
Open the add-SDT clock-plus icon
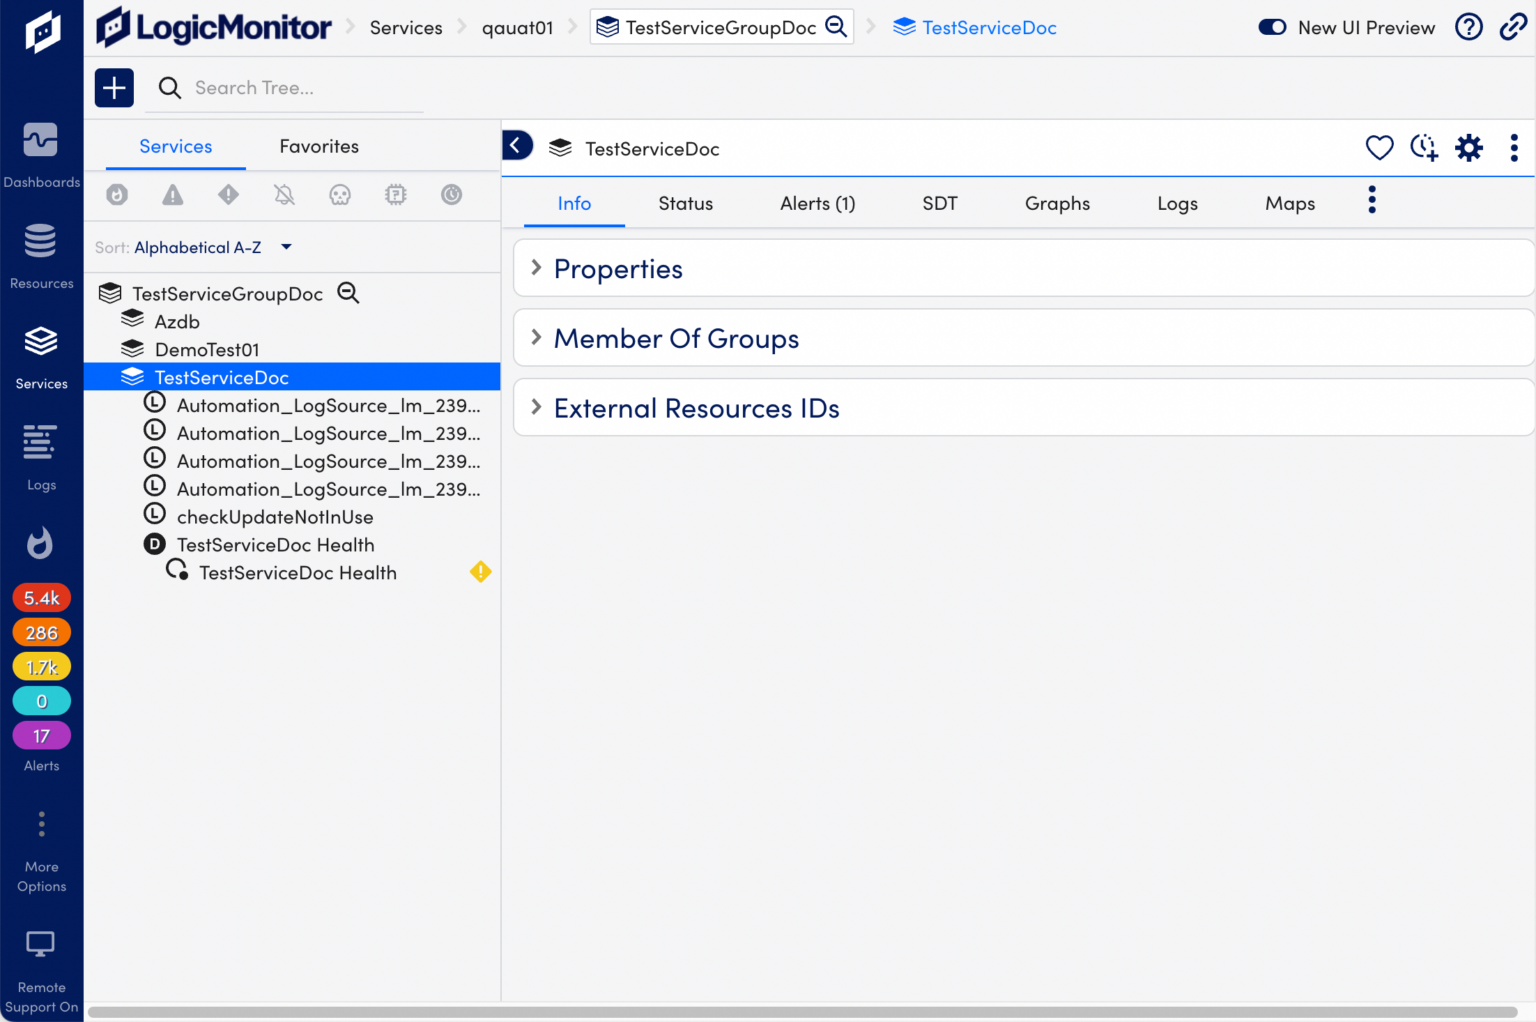click(x=1424, y=147)
